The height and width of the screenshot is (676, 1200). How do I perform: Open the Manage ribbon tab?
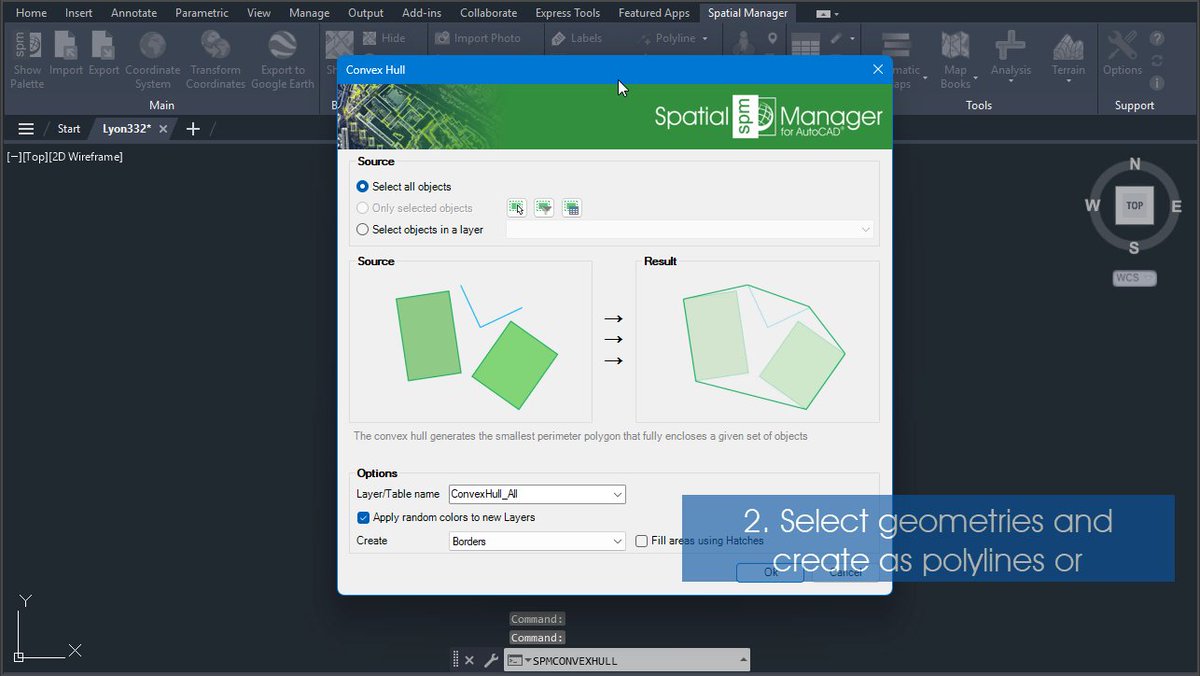pyautogui.click(x=309, y=13)
